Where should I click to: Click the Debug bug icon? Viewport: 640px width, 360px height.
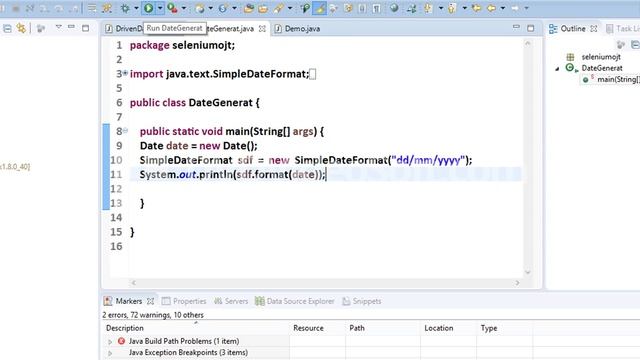coord(125,8)
